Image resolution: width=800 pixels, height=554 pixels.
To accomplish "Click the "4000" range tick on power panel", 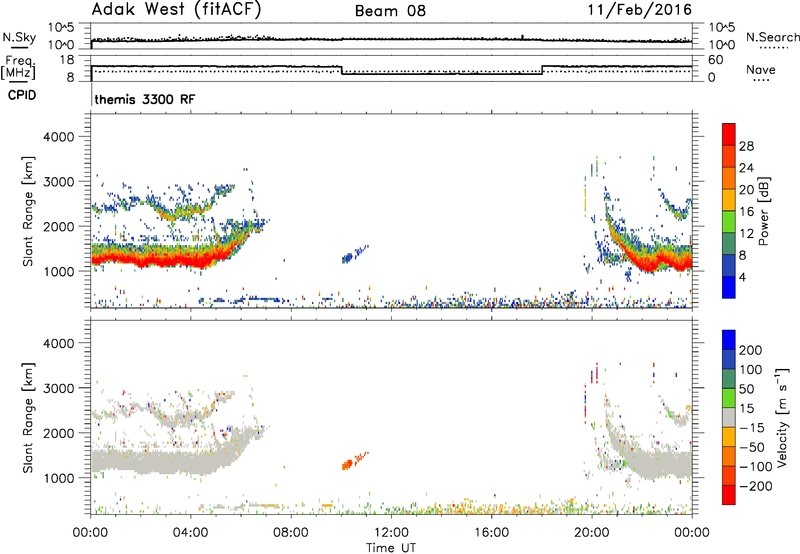I will pos(58,137).
